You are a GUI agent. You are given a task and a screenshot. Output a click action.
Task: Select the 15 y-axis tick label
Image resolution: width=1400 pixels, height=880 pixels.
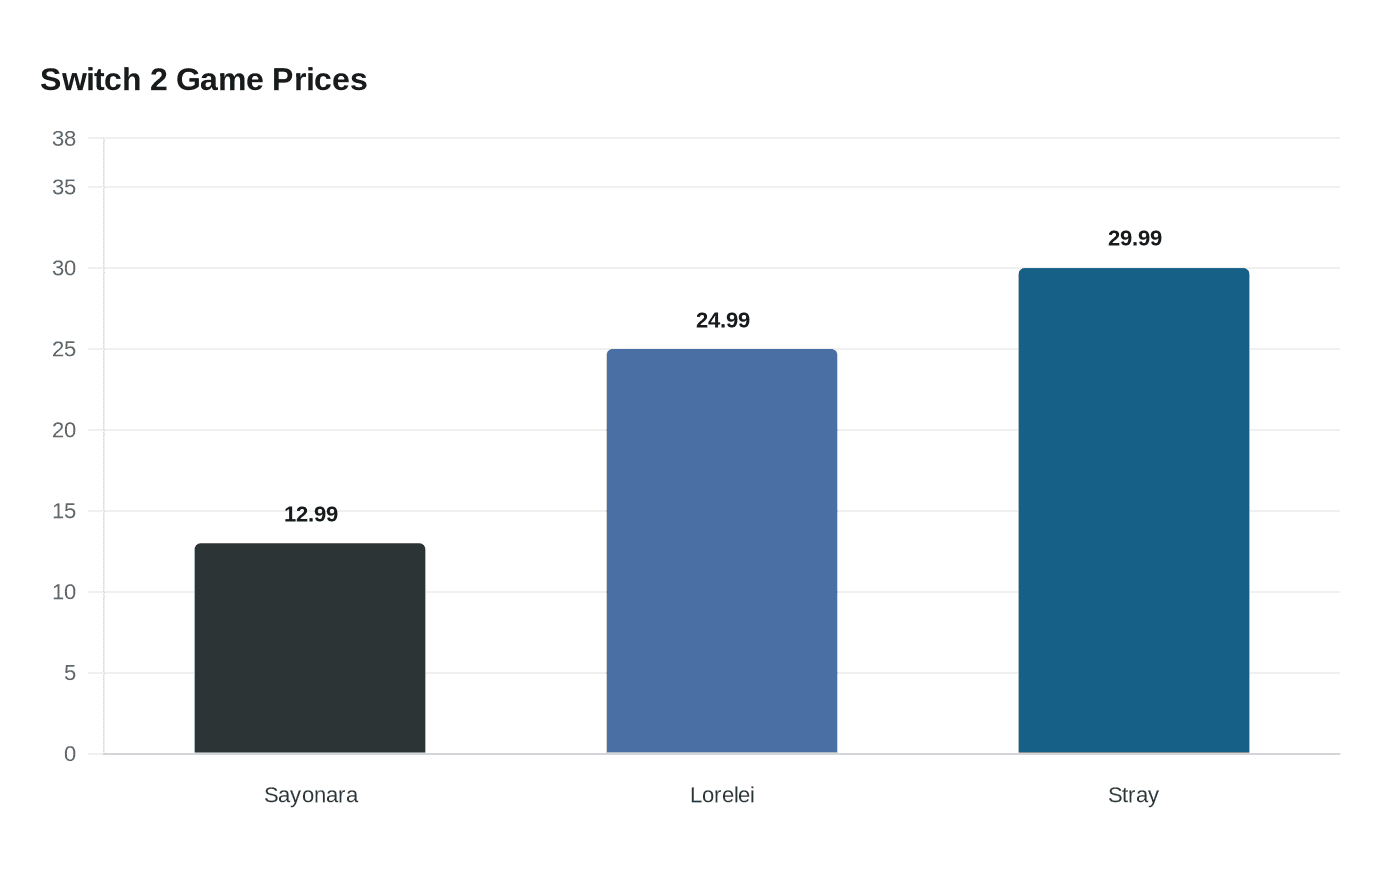(64, 511)
